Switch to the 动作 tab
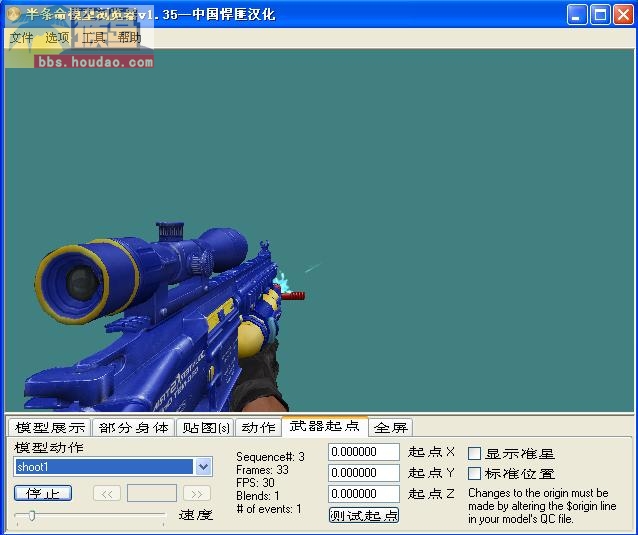Viewport: 638px width, 535px height. pos(258,428)
